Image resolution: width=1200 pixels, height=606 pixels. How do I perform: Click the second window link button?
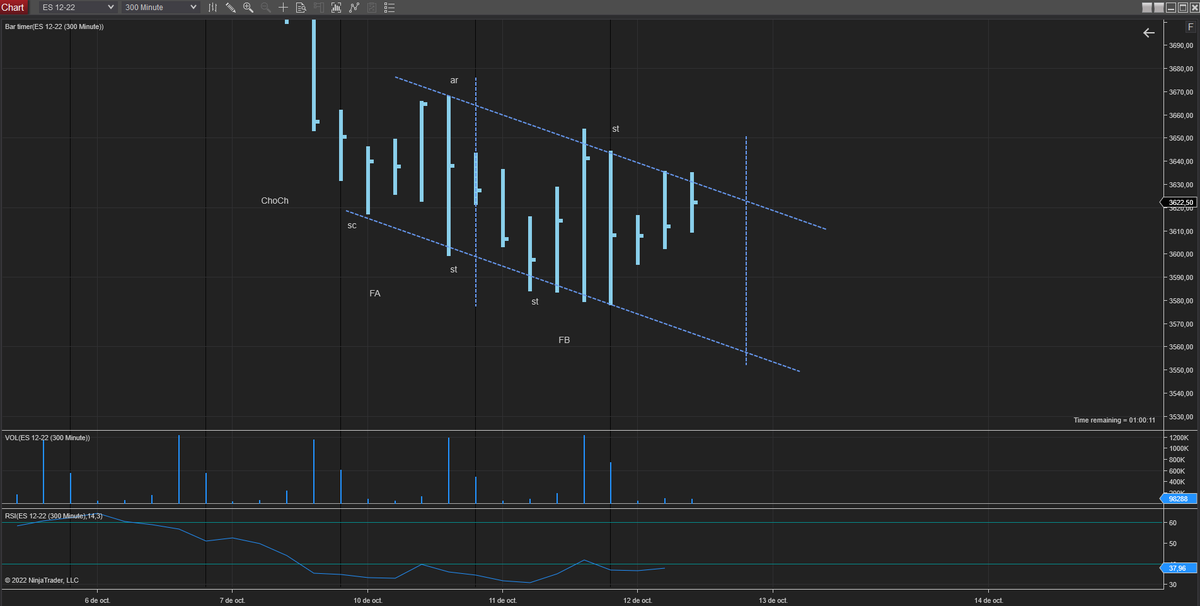[1159, 8]
